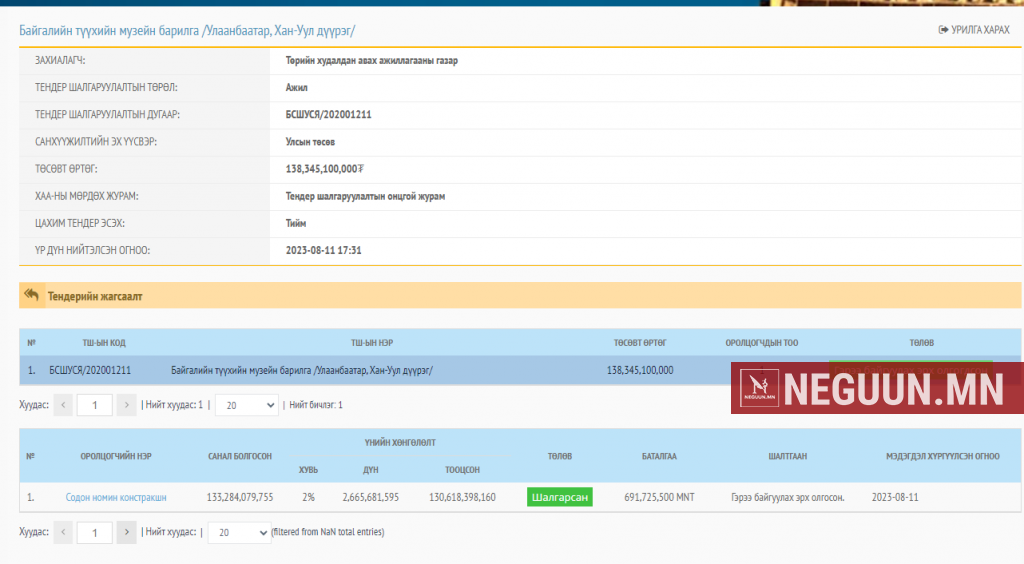Click the green Шалгарсан status badge

coord(559,497)
